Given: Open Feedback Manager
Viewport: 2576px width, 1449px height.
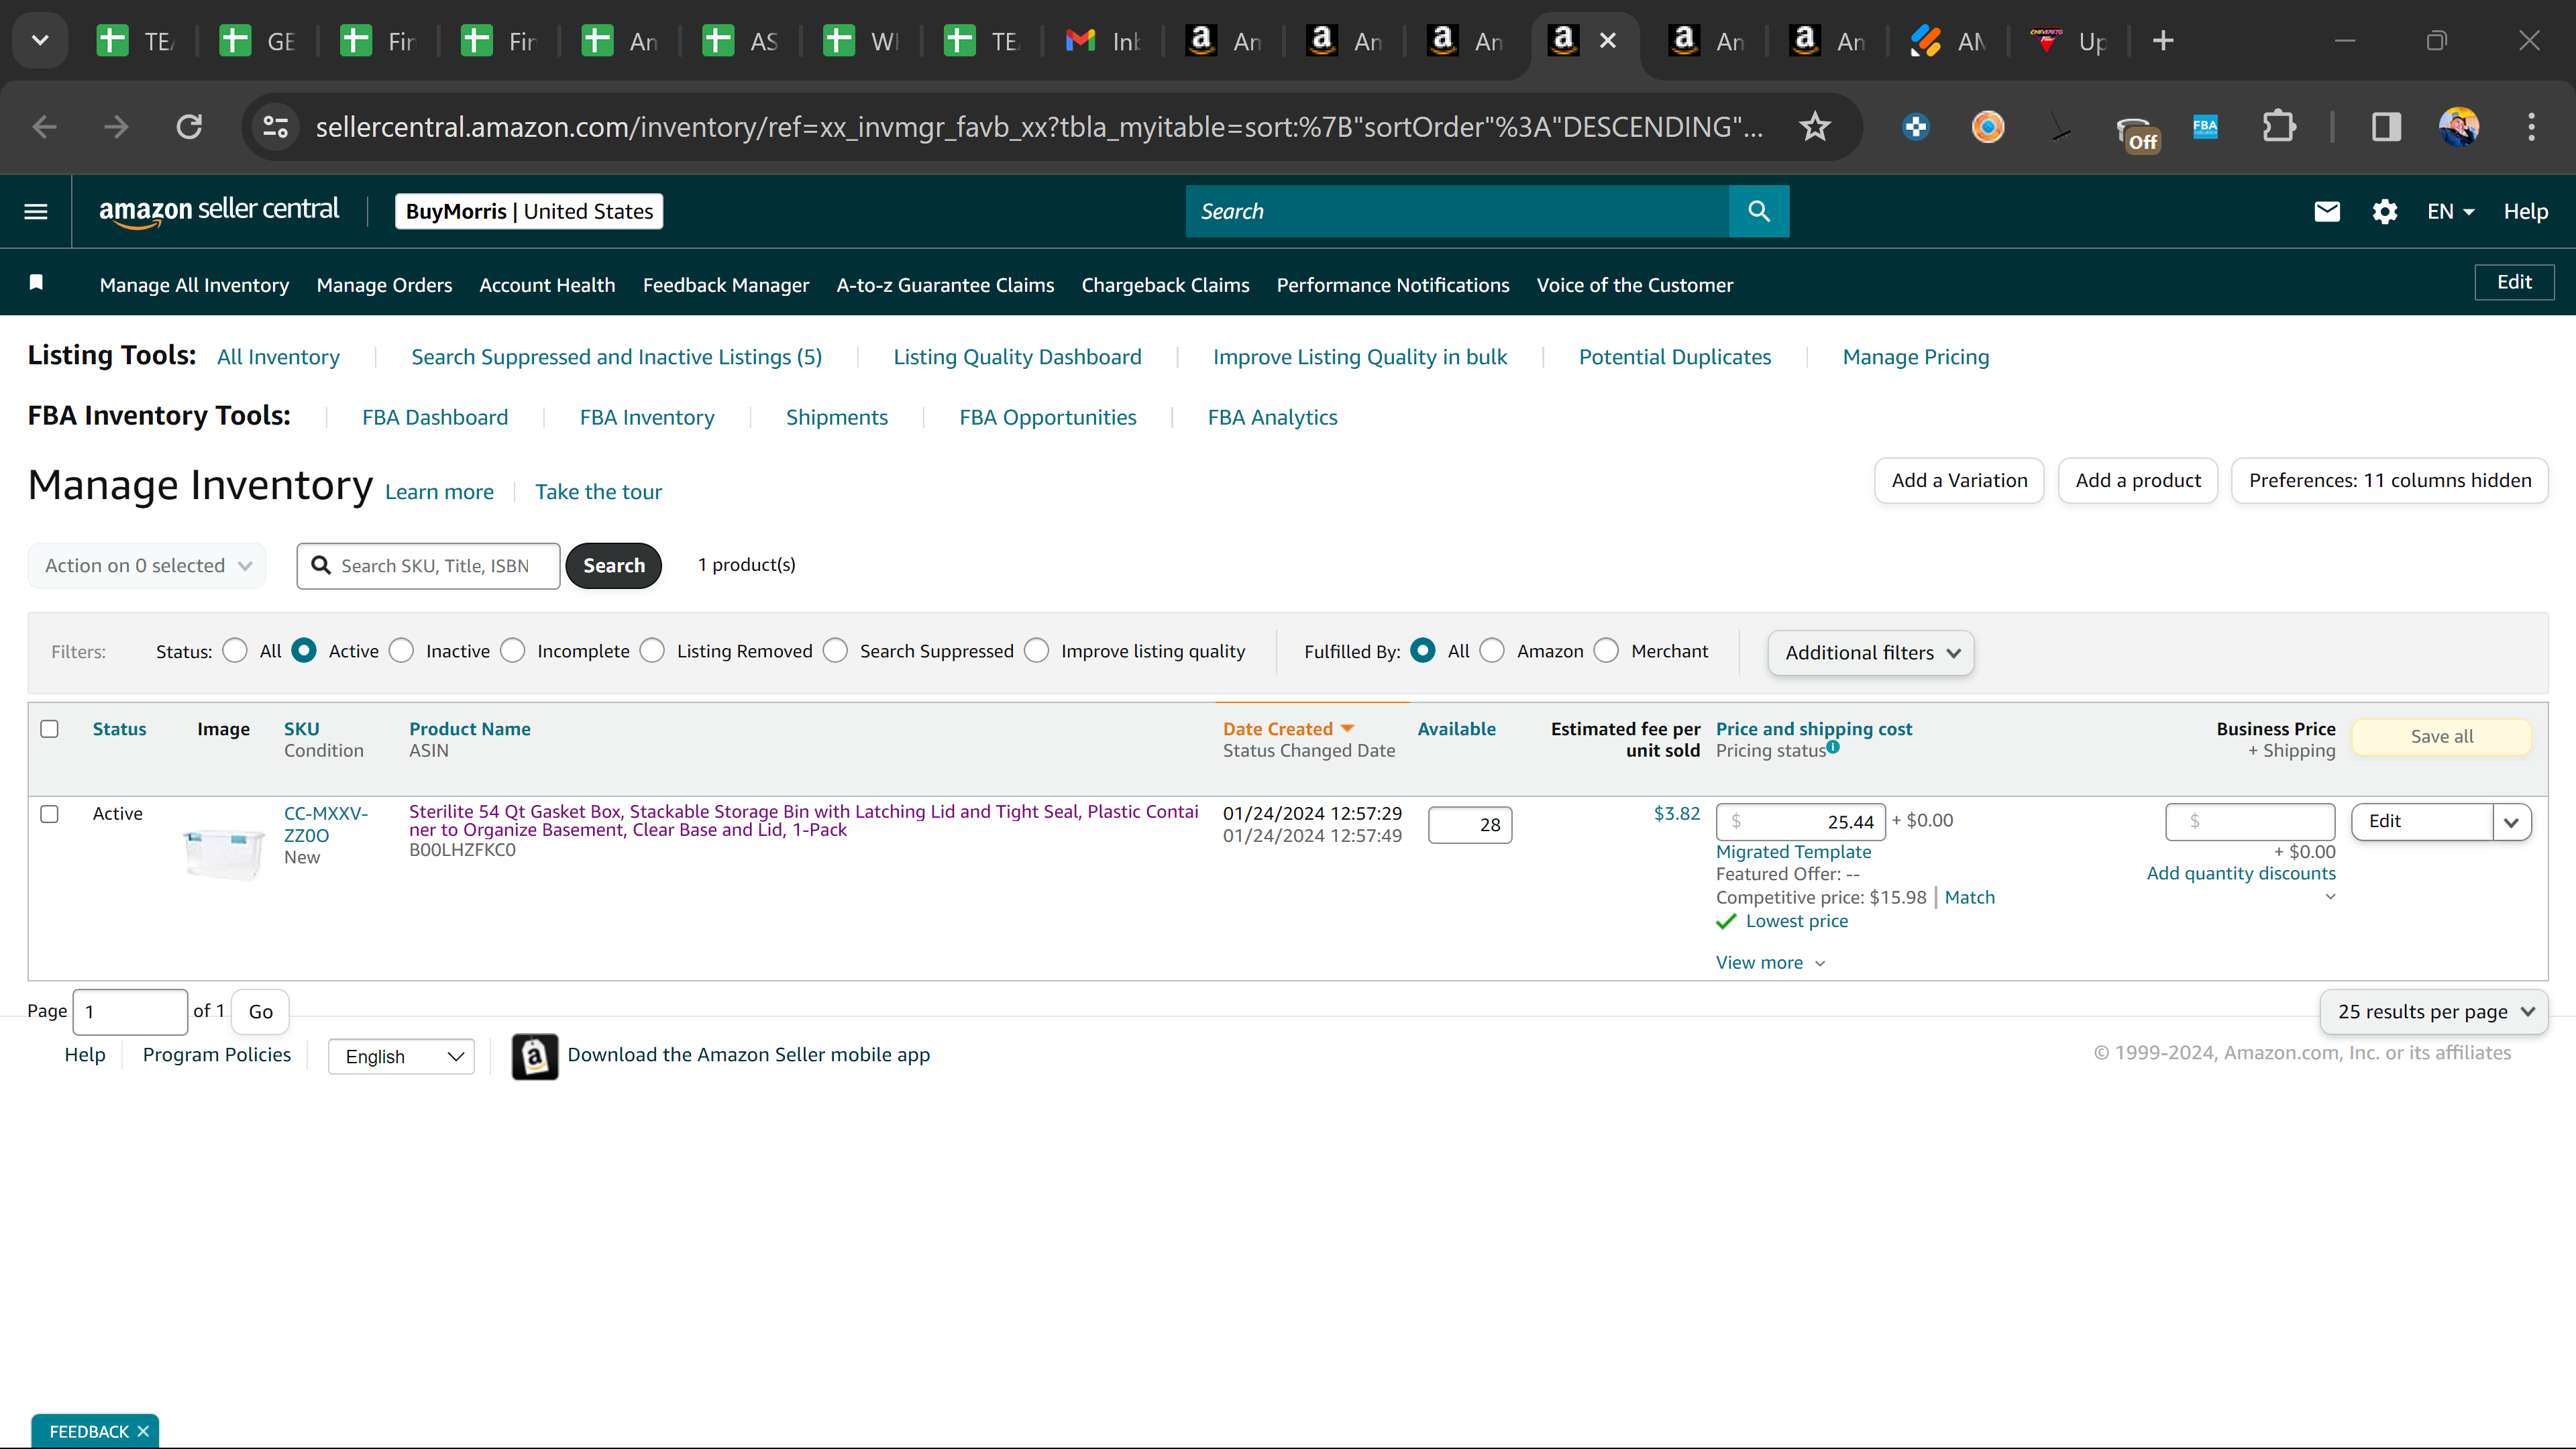Looking at the screenshot, I should 726,285.
